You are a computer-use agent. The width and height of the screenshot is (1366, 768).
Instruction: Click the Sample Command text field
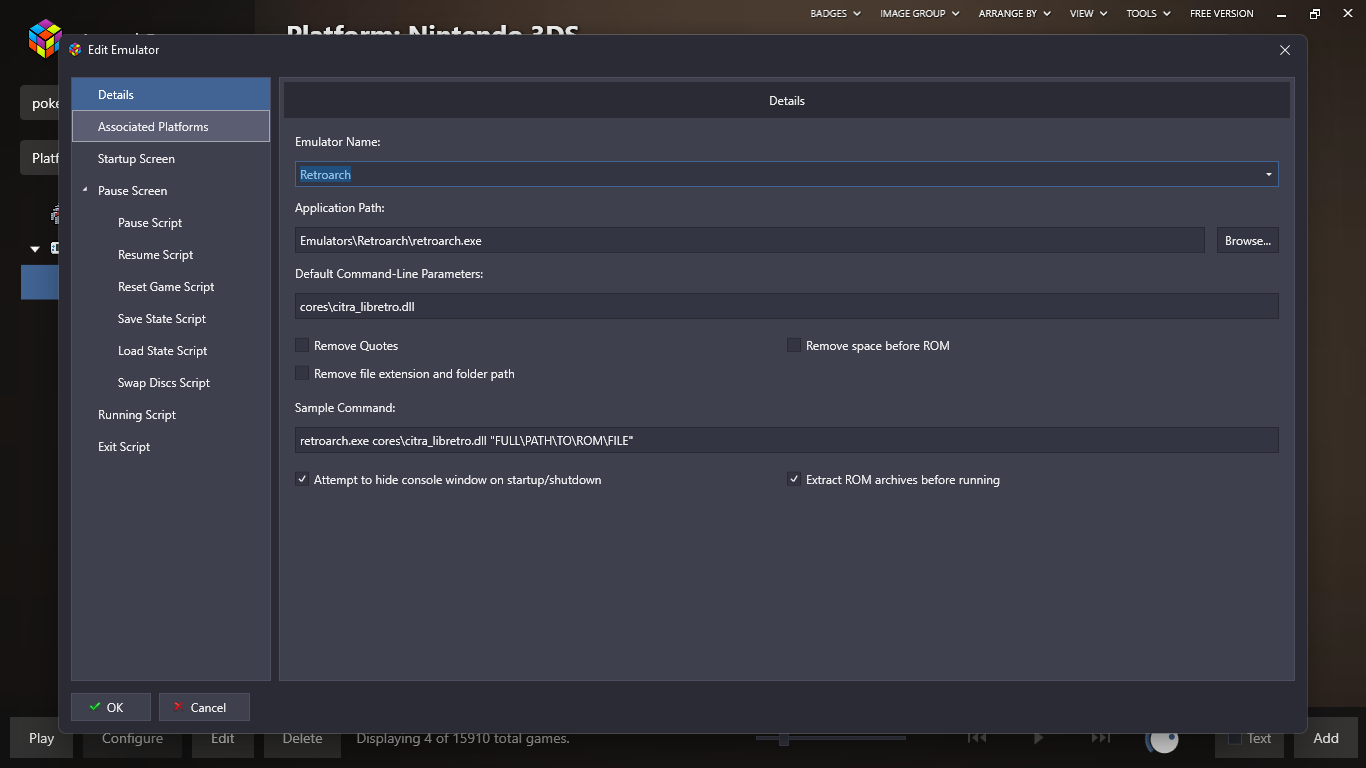[786, 440]
